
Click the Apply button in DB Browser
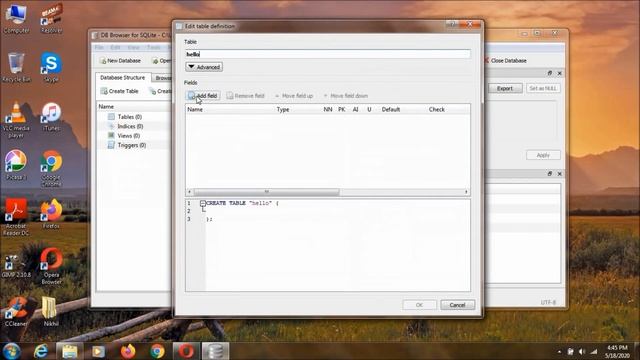click(x=543, y=155)
